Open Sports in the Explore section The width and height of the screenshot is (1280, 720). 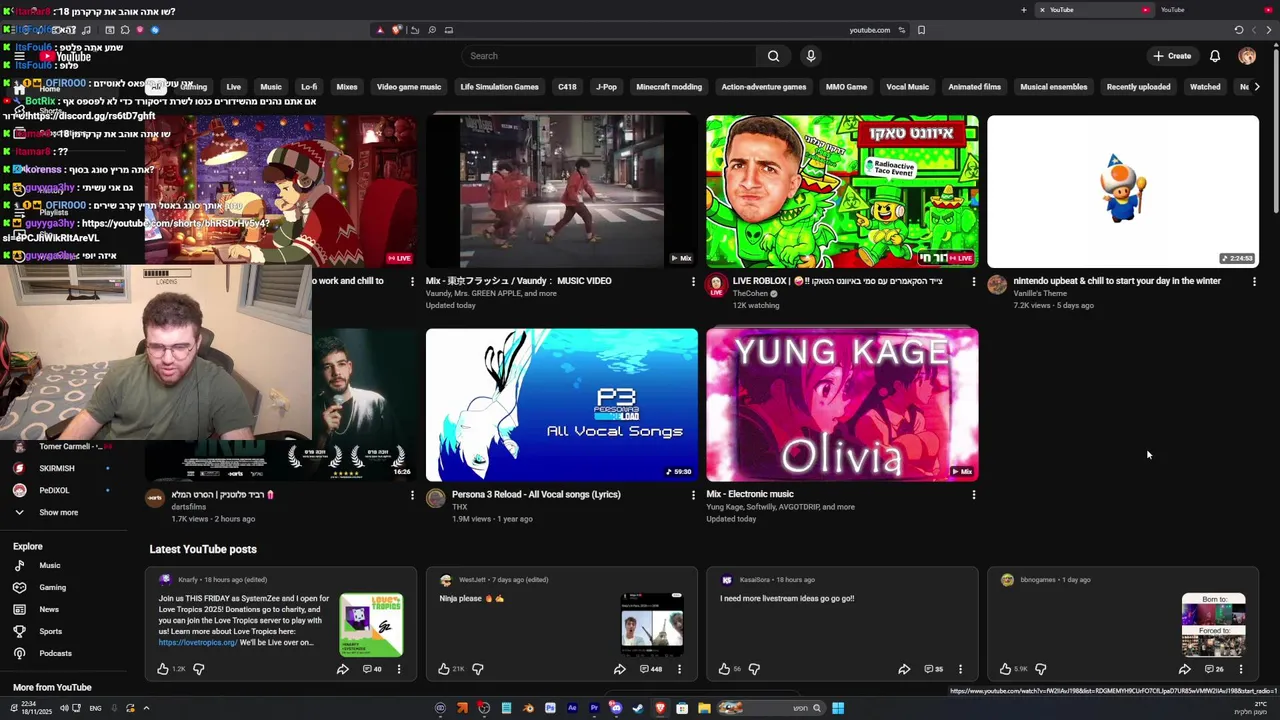[x=51, y=632]
